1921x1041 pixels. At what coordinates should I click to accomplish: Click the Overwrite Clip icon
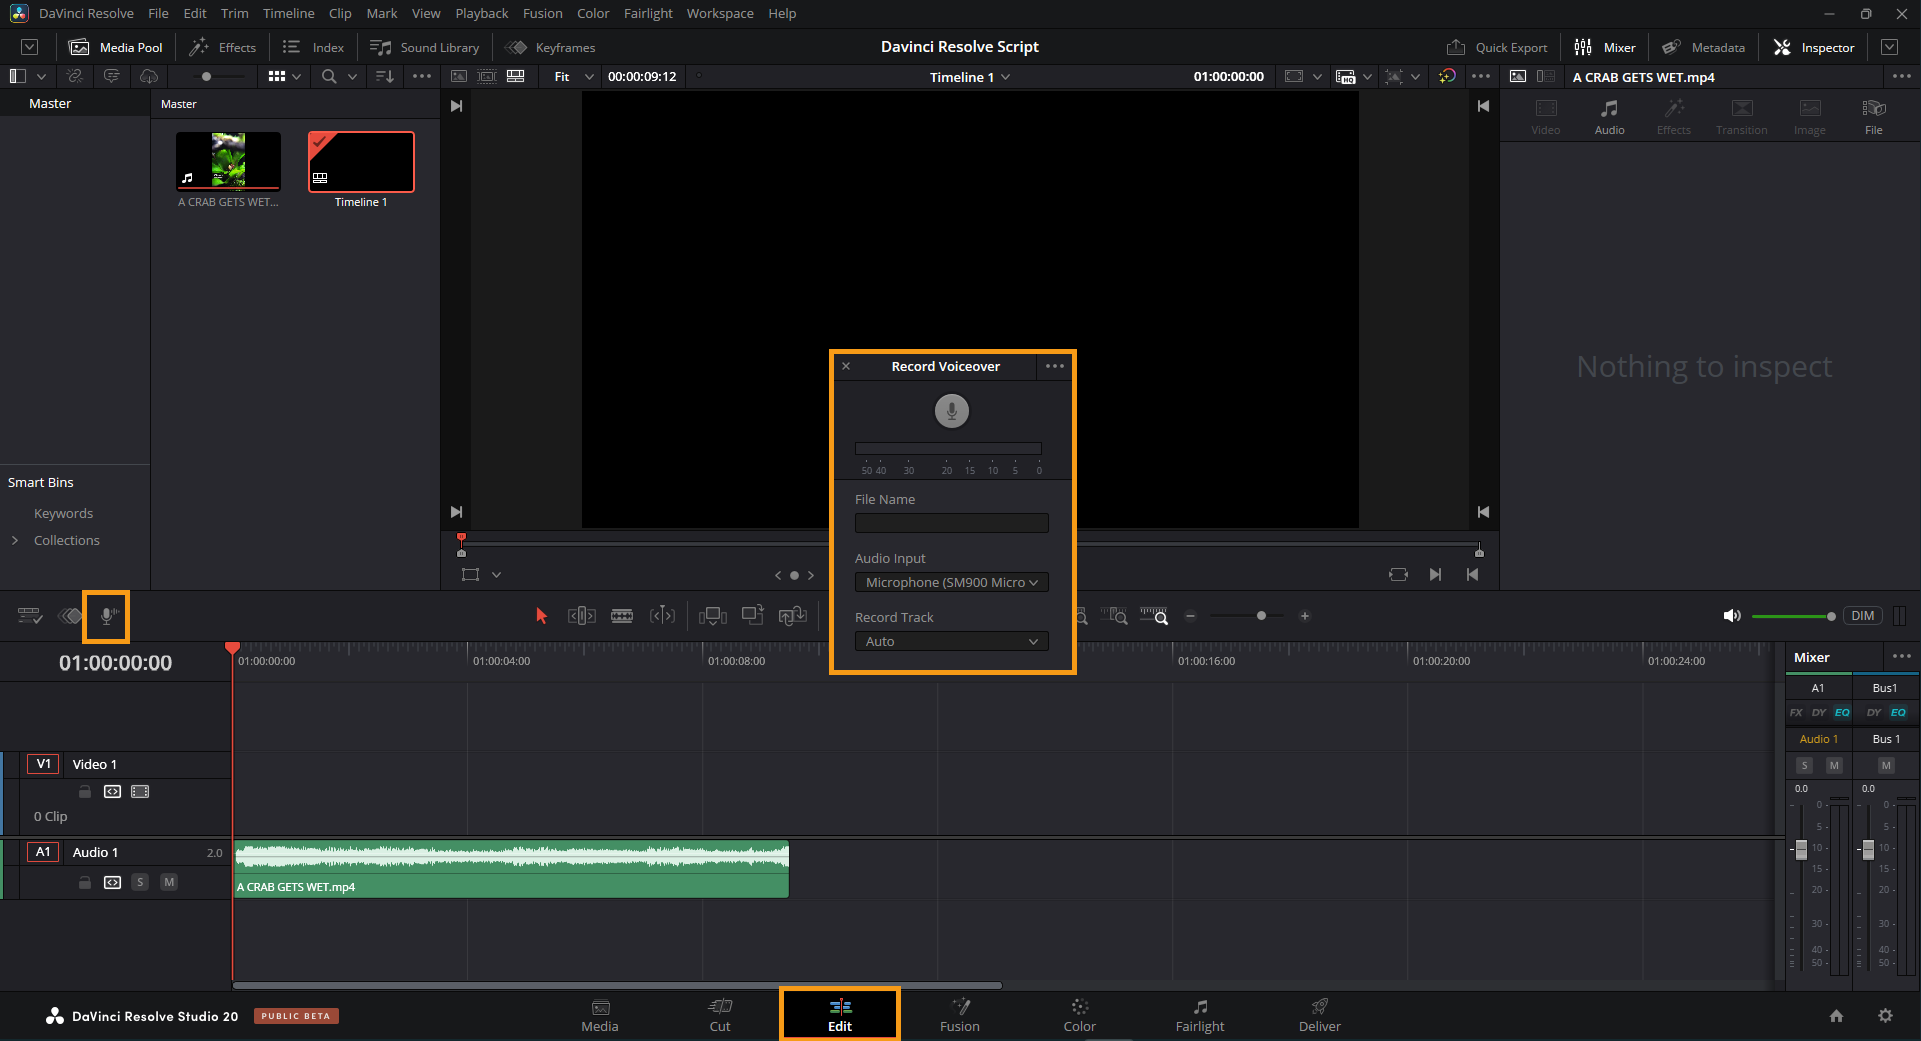pyautogui.click(x=753, y=615)
